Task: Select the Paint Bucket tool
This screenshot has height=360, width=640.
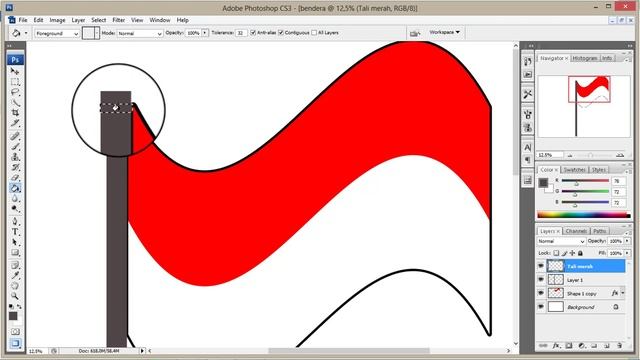Action: pos(15,188)
